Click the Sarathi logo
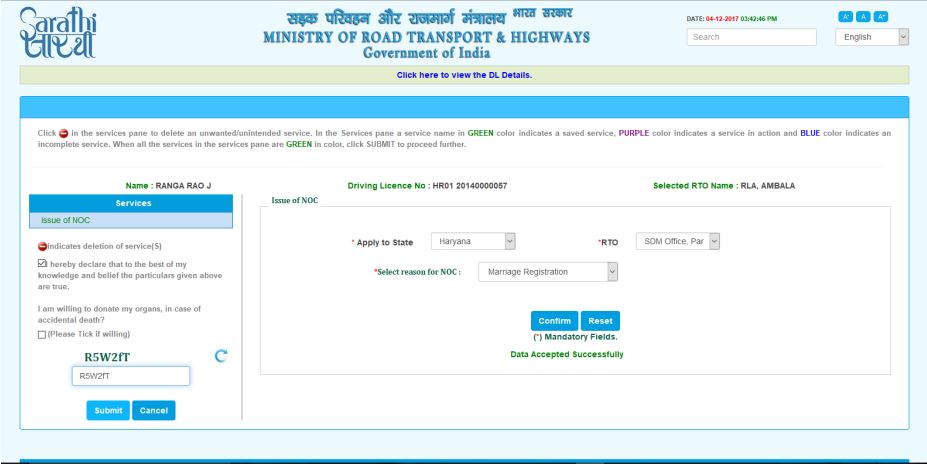 pyautogui.click(x=57, y=33)
